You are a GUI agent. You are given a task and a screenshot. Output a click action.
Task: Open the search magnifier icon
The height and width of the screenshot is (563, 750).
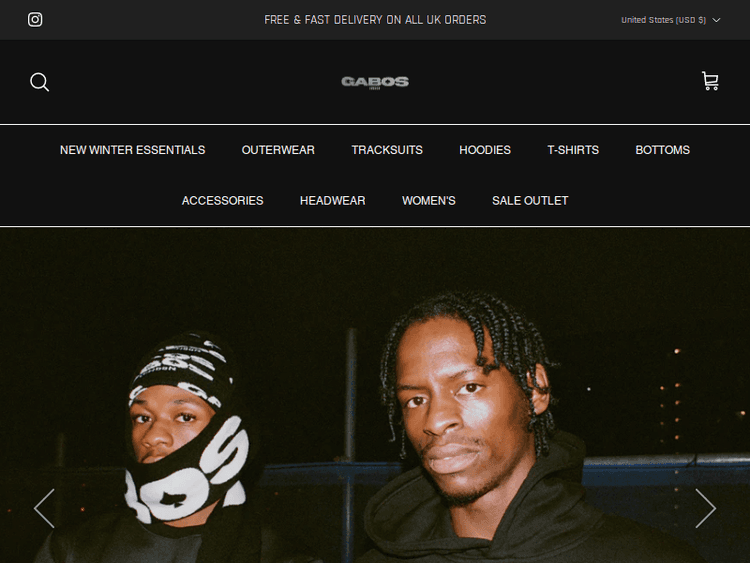coord(39,82)
